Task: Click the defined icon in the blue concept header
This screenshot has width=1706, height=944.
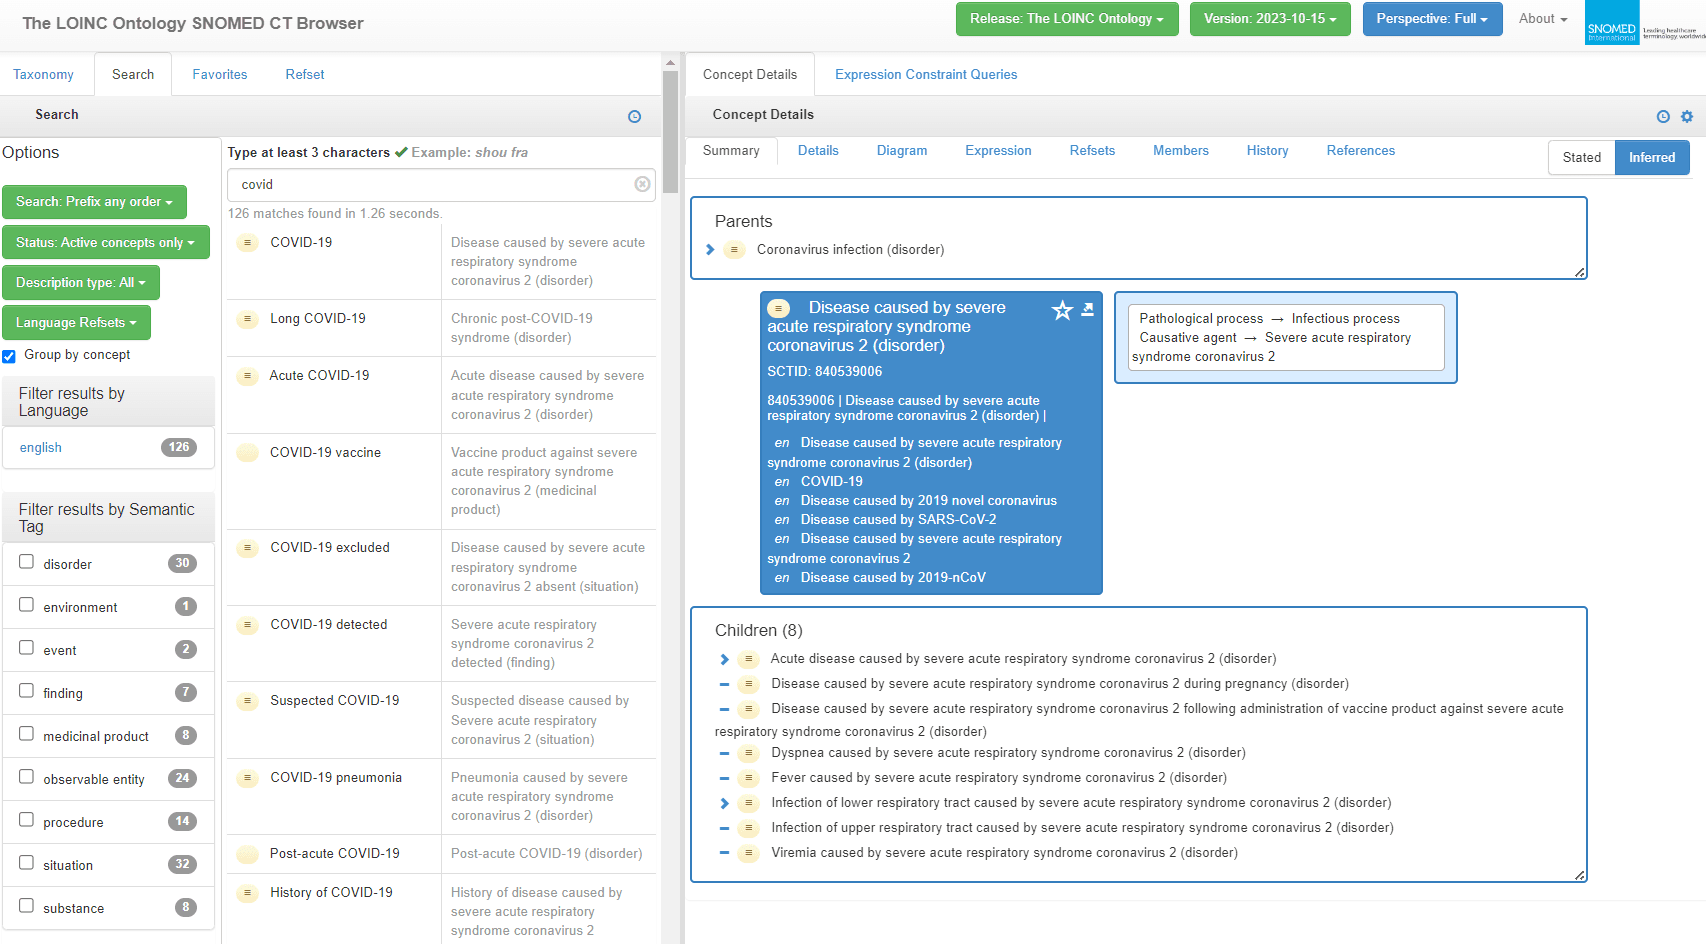Action: (779, 308)
